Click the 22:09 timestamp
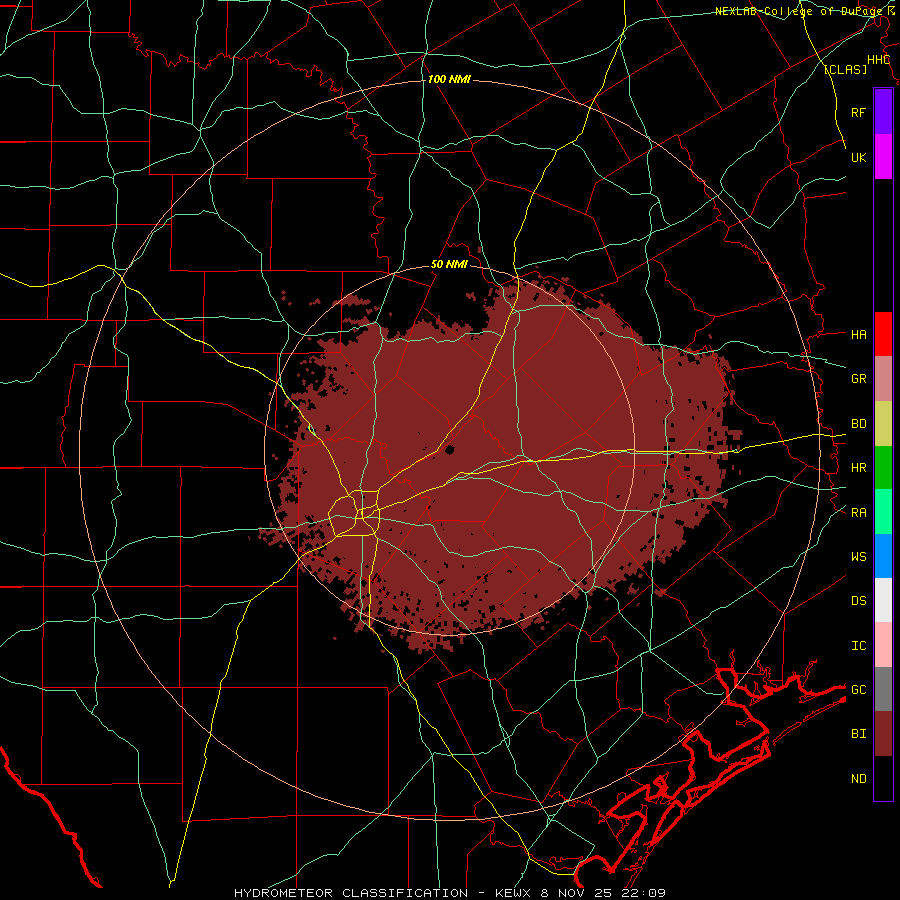The image size is (900, 900). pos(643,893)
